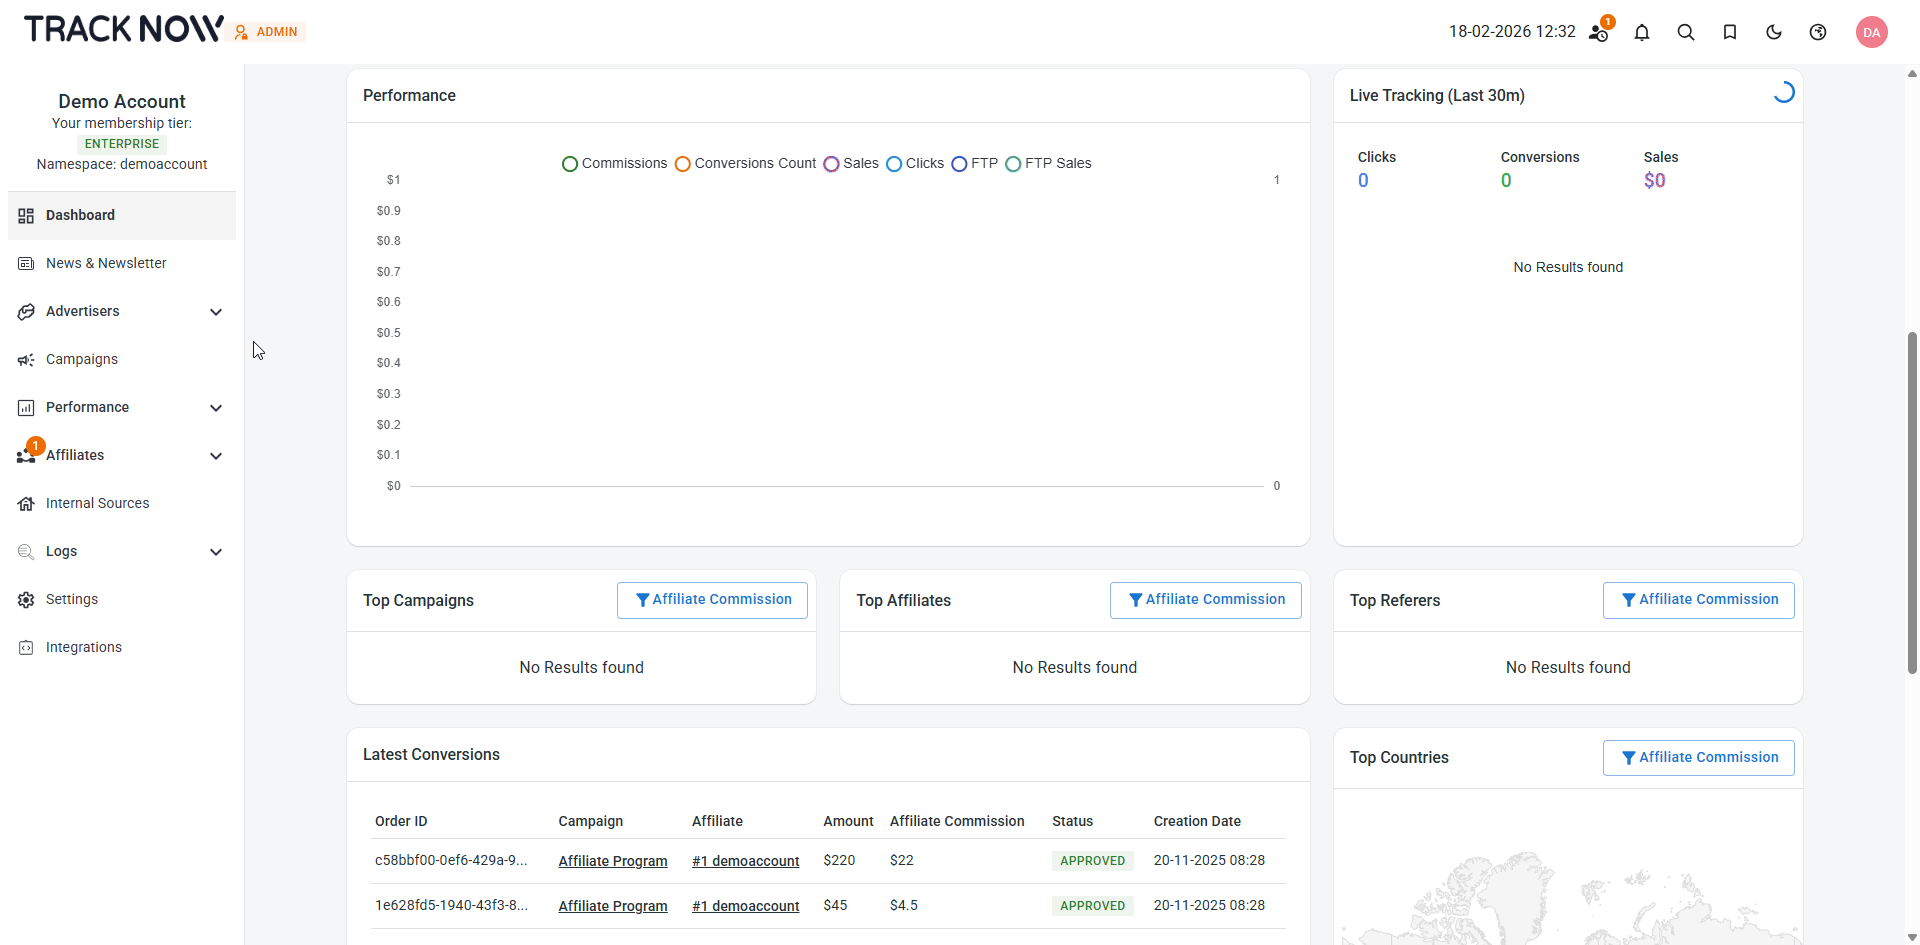
Task: Open the notifications bell icon
Action: point(1642,32)
